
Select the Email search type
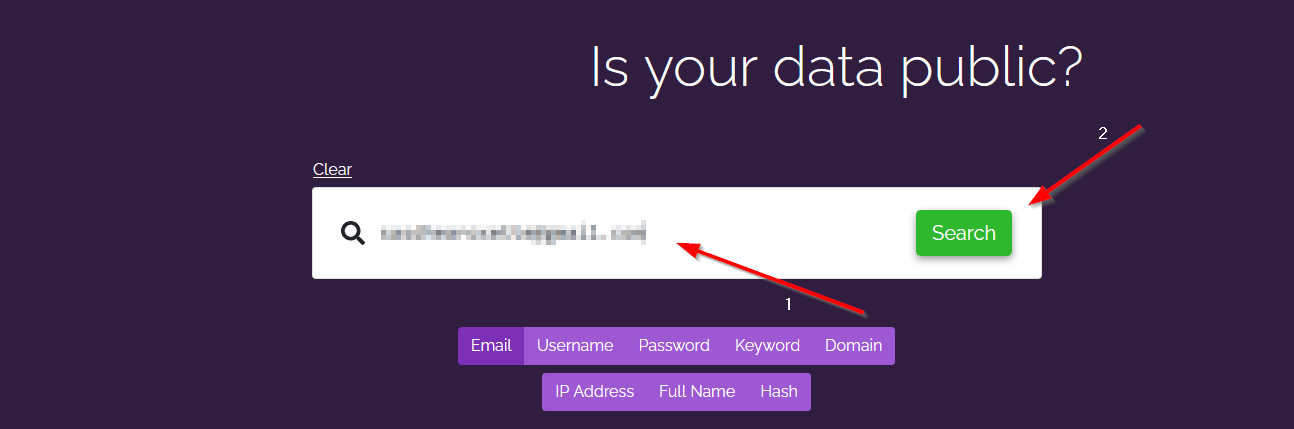click(x=491, y=346)
